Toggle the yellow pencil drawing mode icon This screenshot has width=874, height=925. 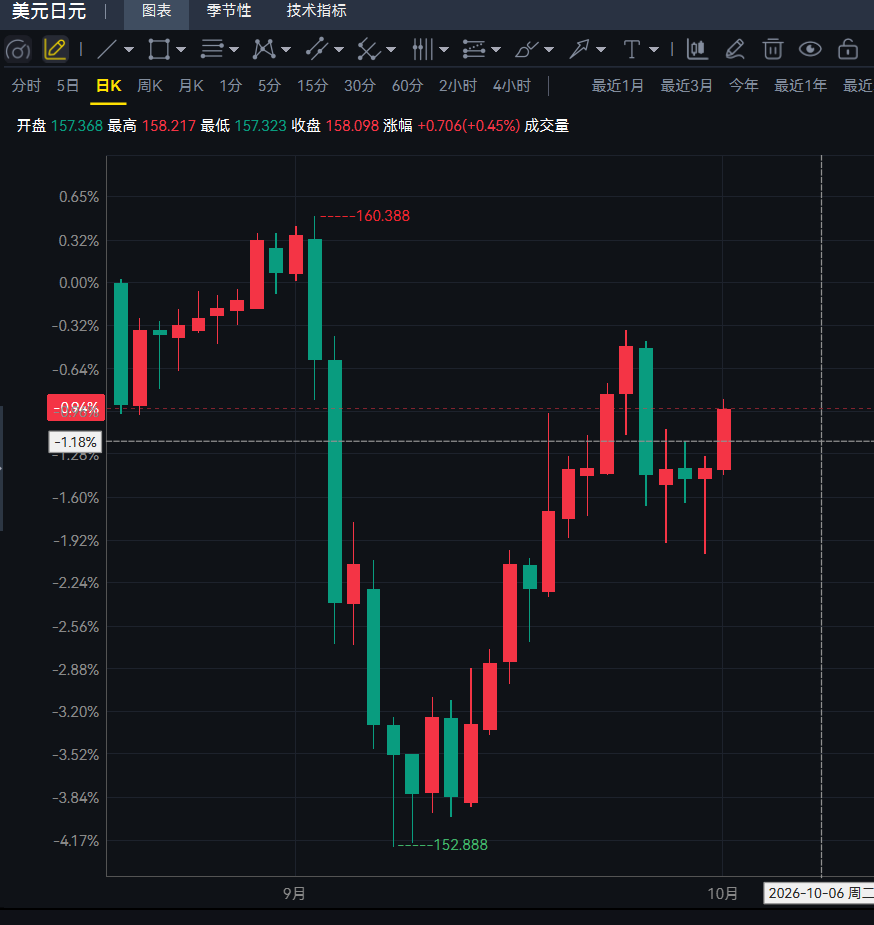[55, 49]
